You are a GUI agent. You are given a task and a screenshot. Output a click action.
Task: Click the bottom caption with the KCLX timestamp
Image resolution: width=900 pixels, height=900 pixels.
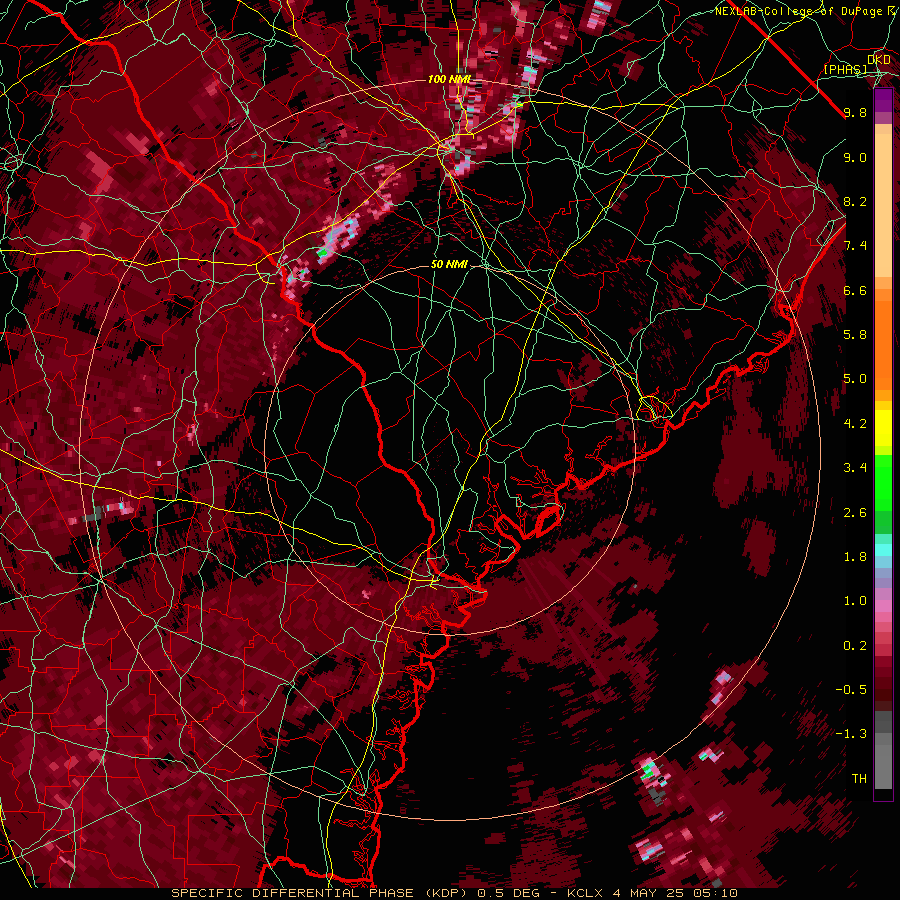click(x=454, y=893)
